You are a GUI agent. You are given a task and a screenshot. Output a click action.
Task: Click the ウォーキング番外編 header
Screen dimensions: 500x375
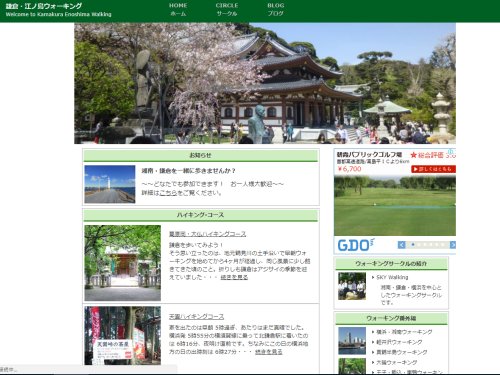[391, 318]
